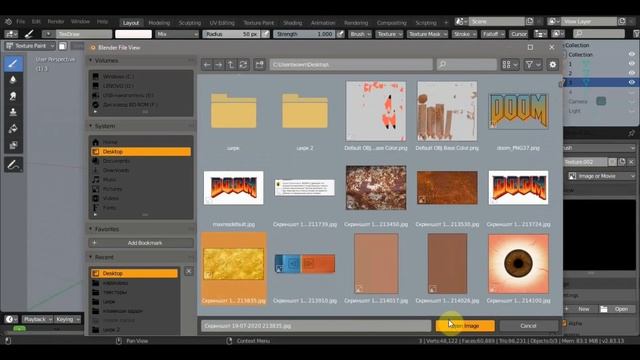Screen dimensions: 640x360
Task: Click the File View search field
Action: [467, 64]
